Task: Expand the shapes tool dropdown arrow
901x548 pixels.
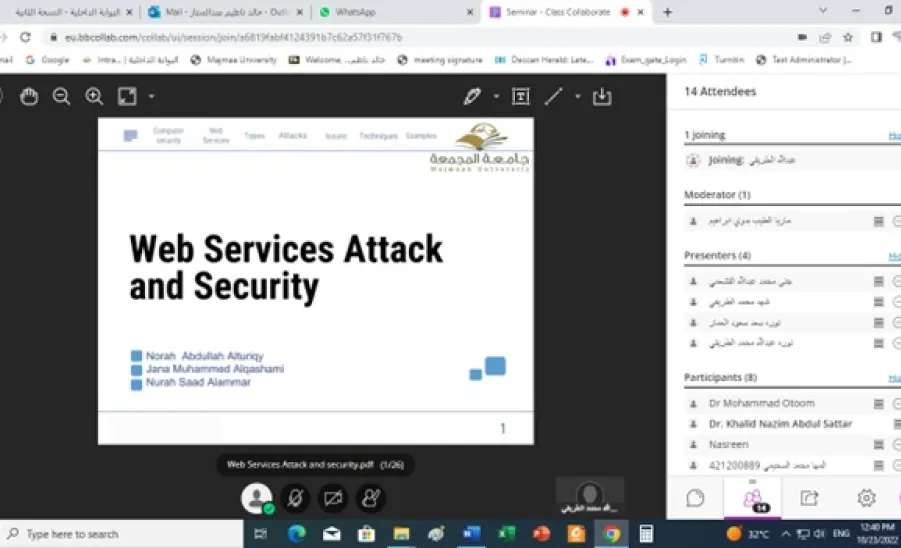Action: 577,97
